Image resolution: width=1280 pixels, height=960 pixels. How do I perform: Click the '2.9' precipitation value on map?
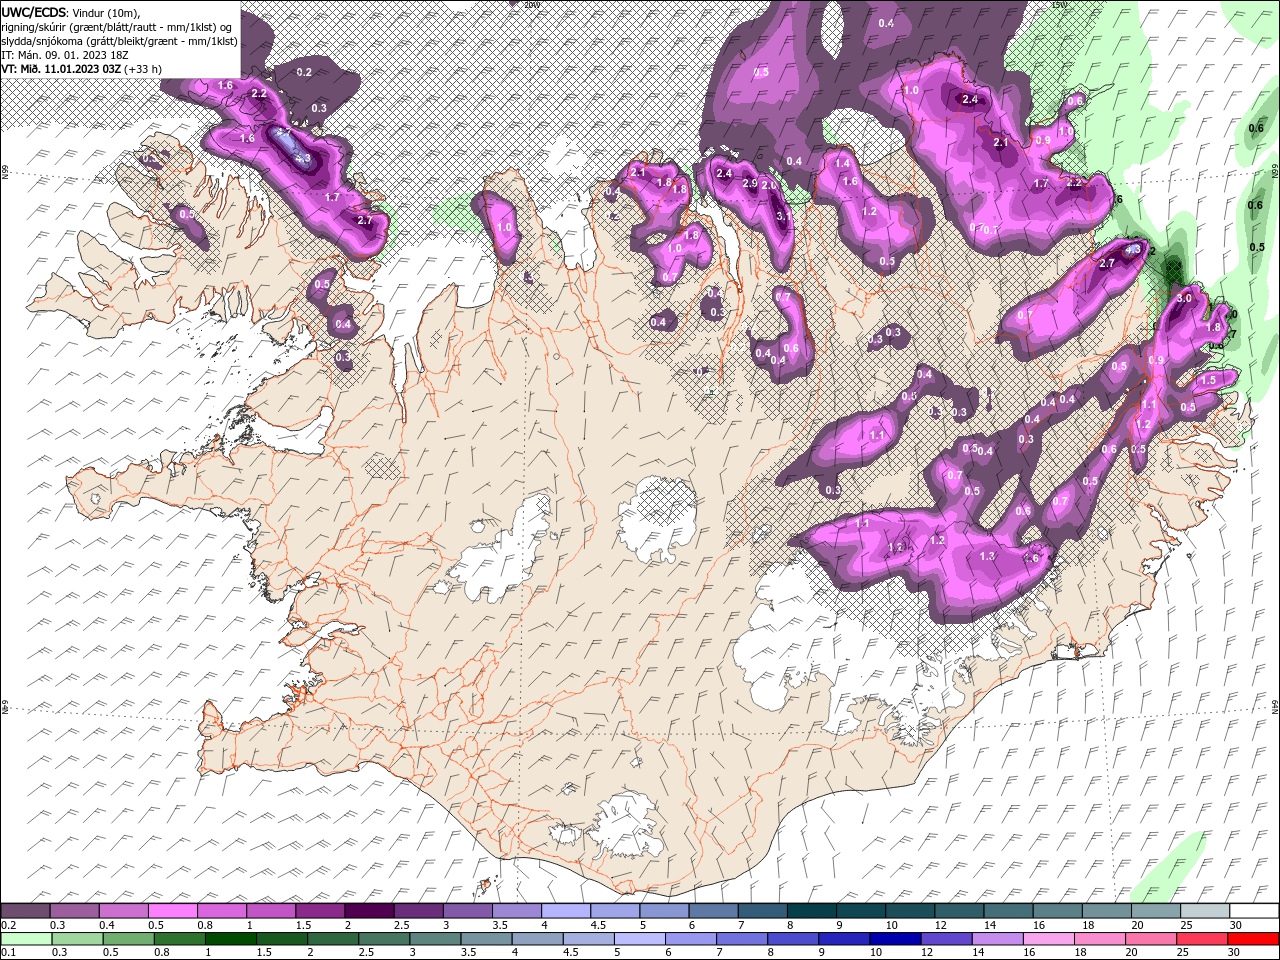pos(750,183)
